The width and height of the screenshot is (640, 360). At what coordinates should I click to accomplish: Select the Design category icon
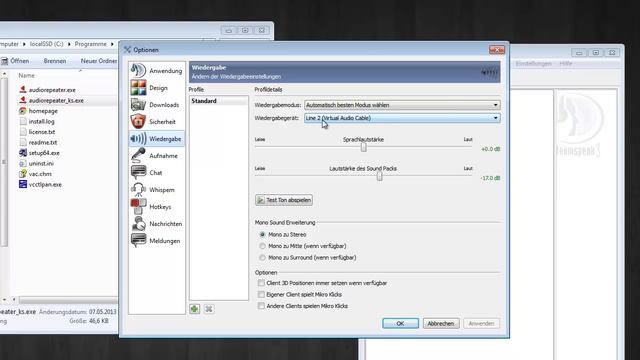138,88
